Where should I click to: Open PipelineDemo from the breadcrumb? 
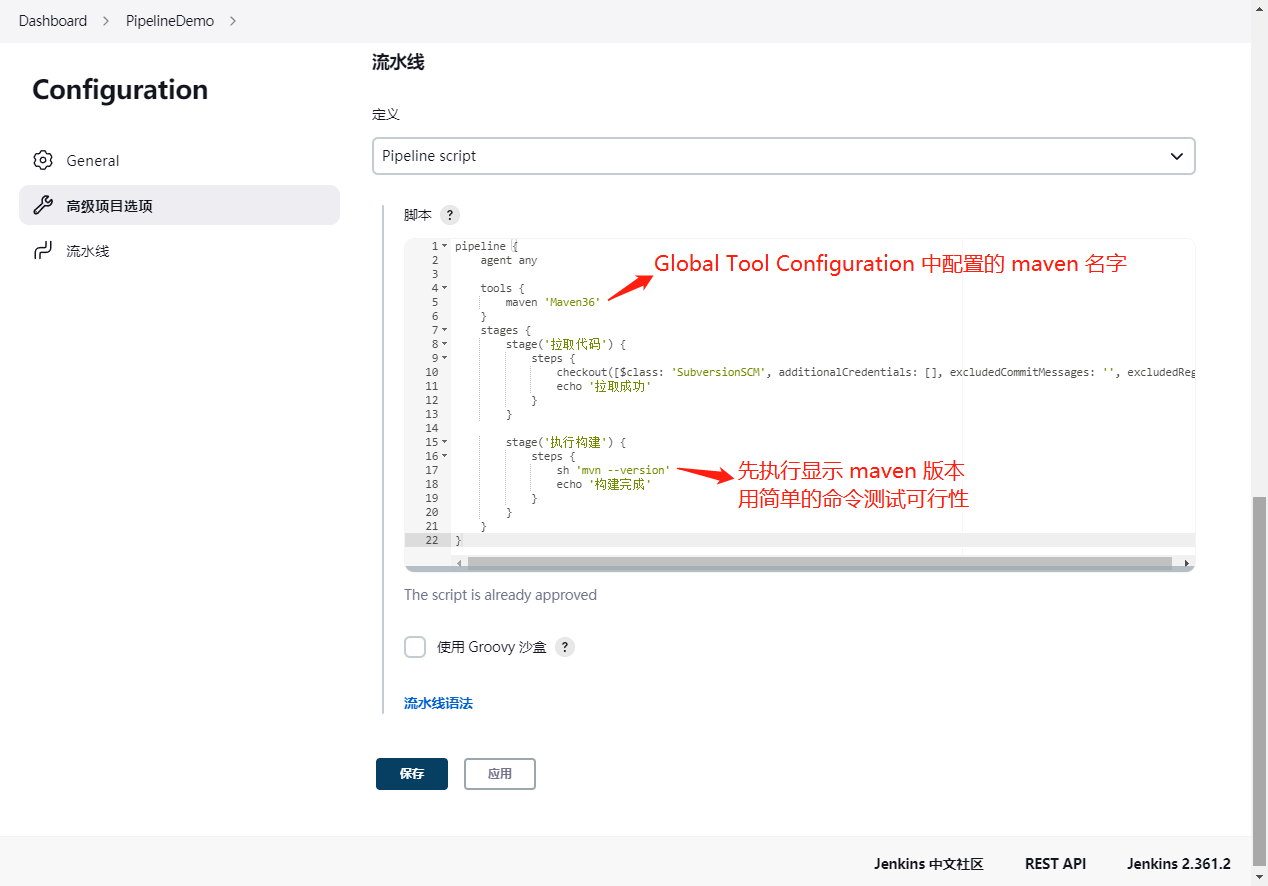pyautogui.click(x=169, y=20)
